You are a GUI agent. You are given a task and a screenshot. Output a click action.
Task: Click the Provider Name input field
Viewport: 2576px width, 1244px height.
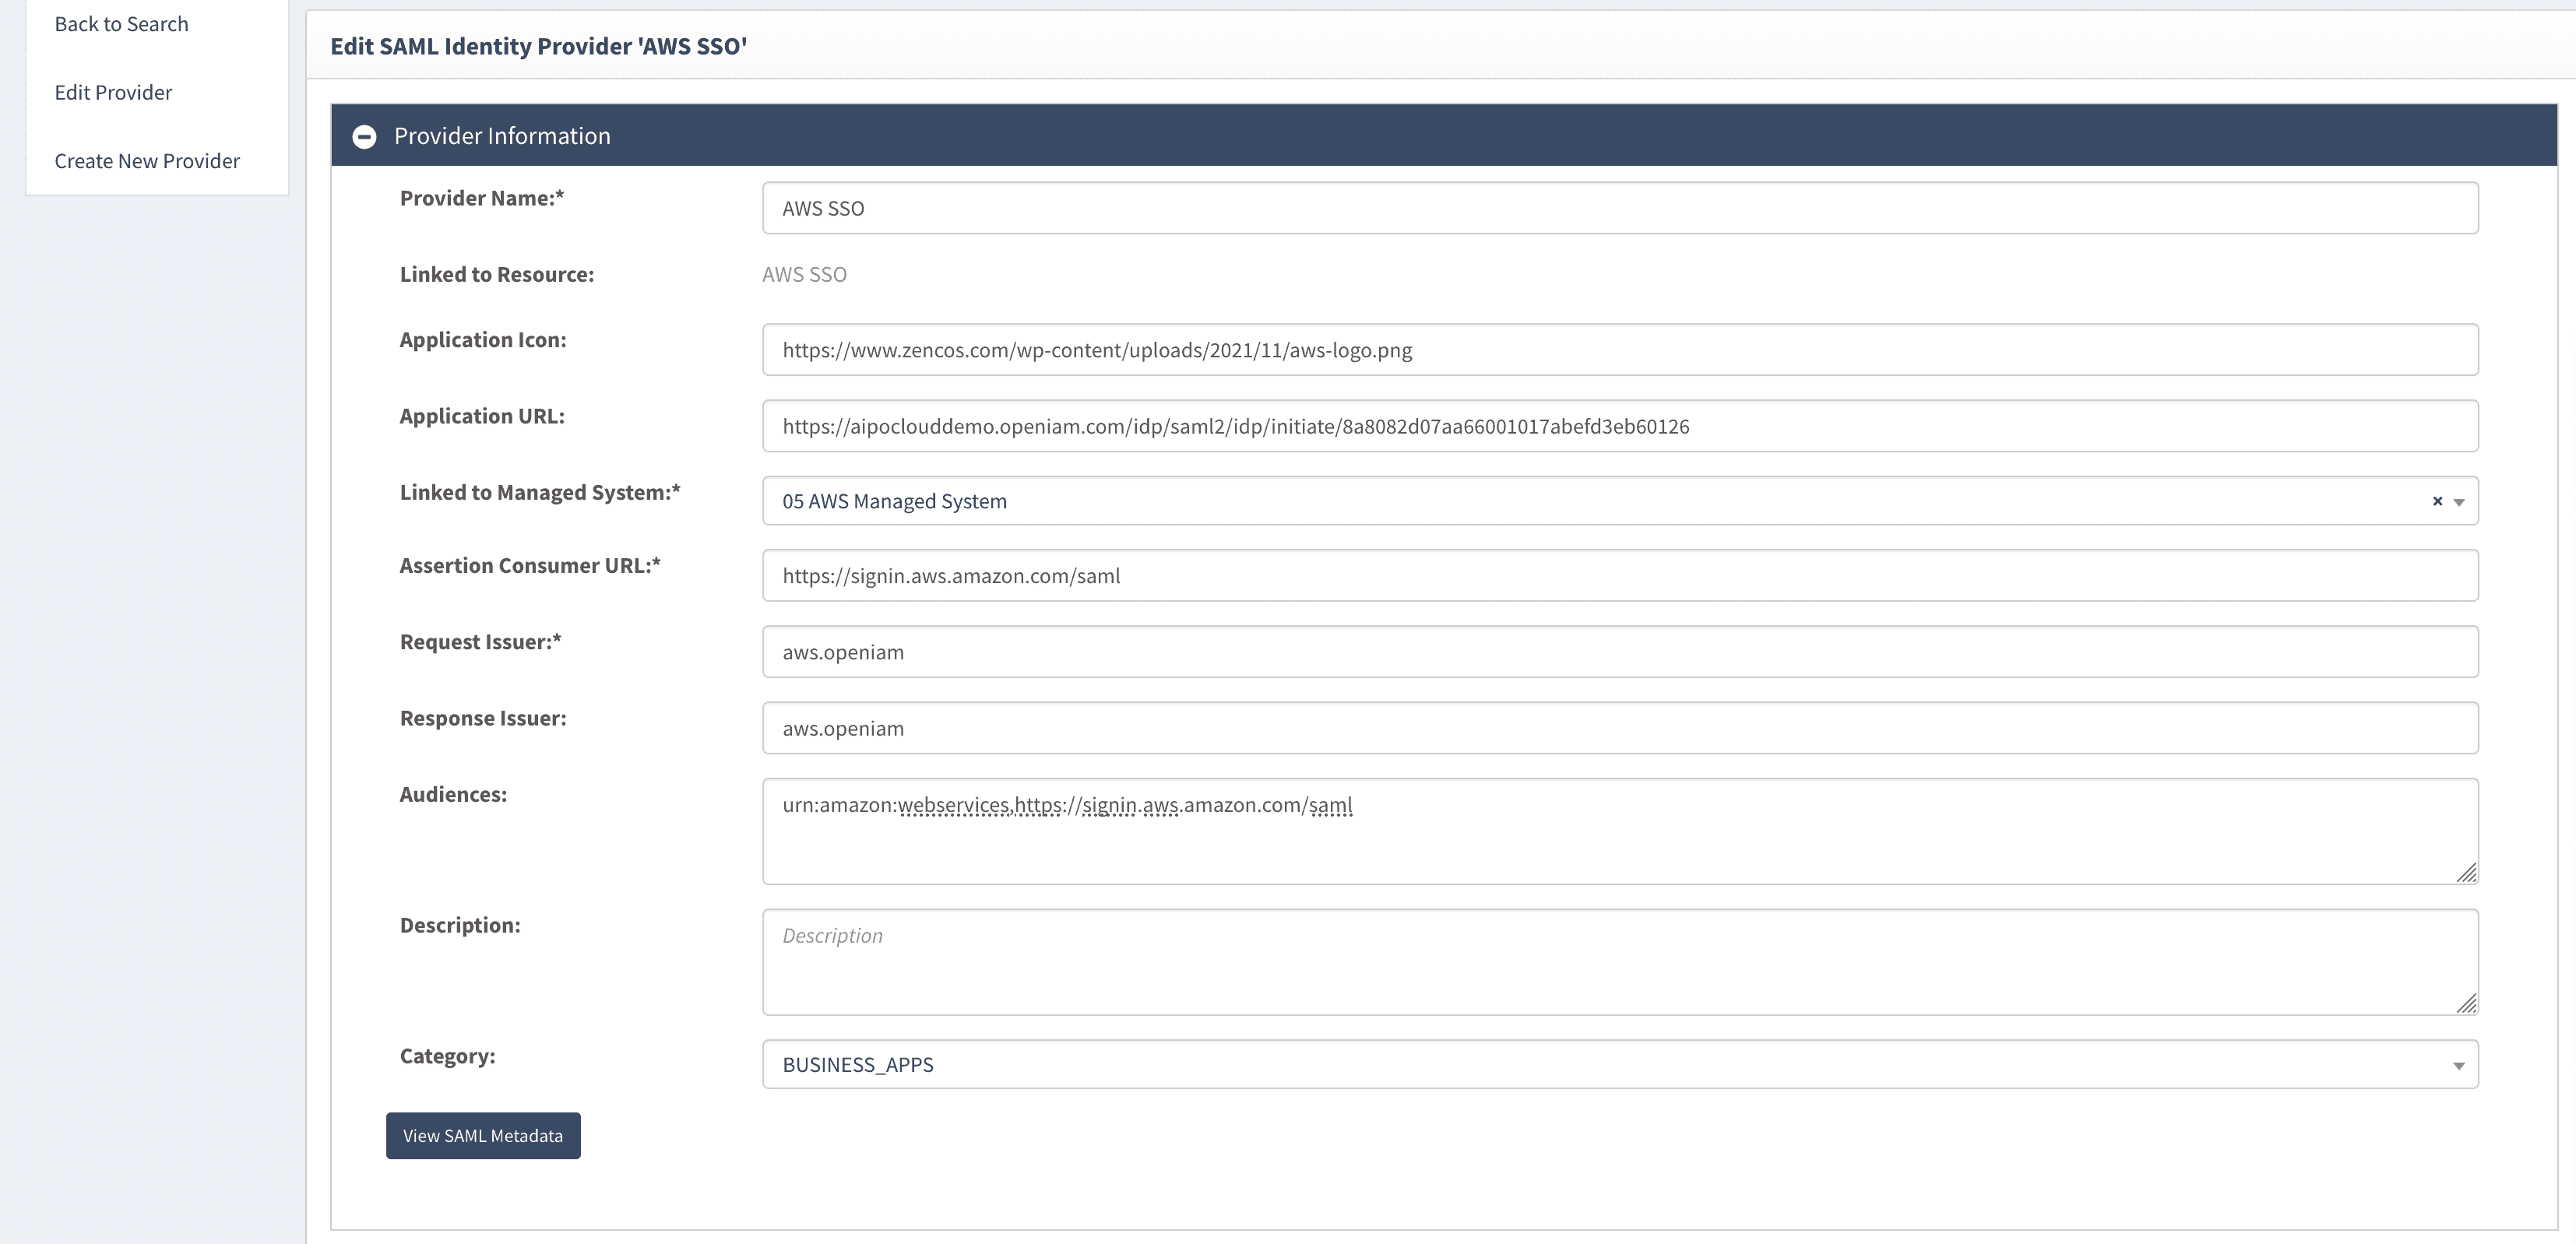tap(1619, 208)
